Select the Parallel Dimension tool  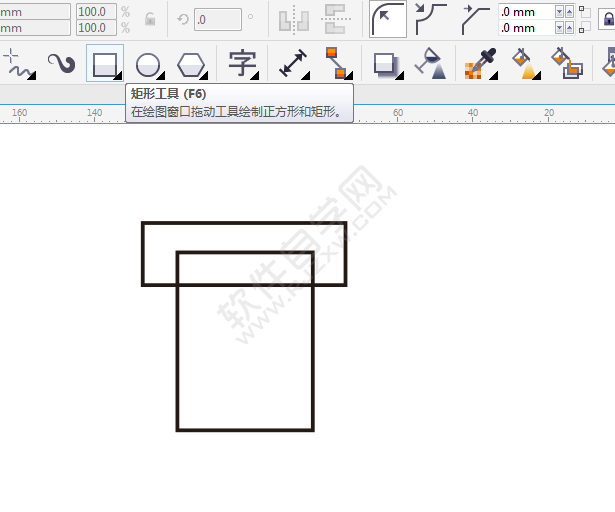coord(293,63)
